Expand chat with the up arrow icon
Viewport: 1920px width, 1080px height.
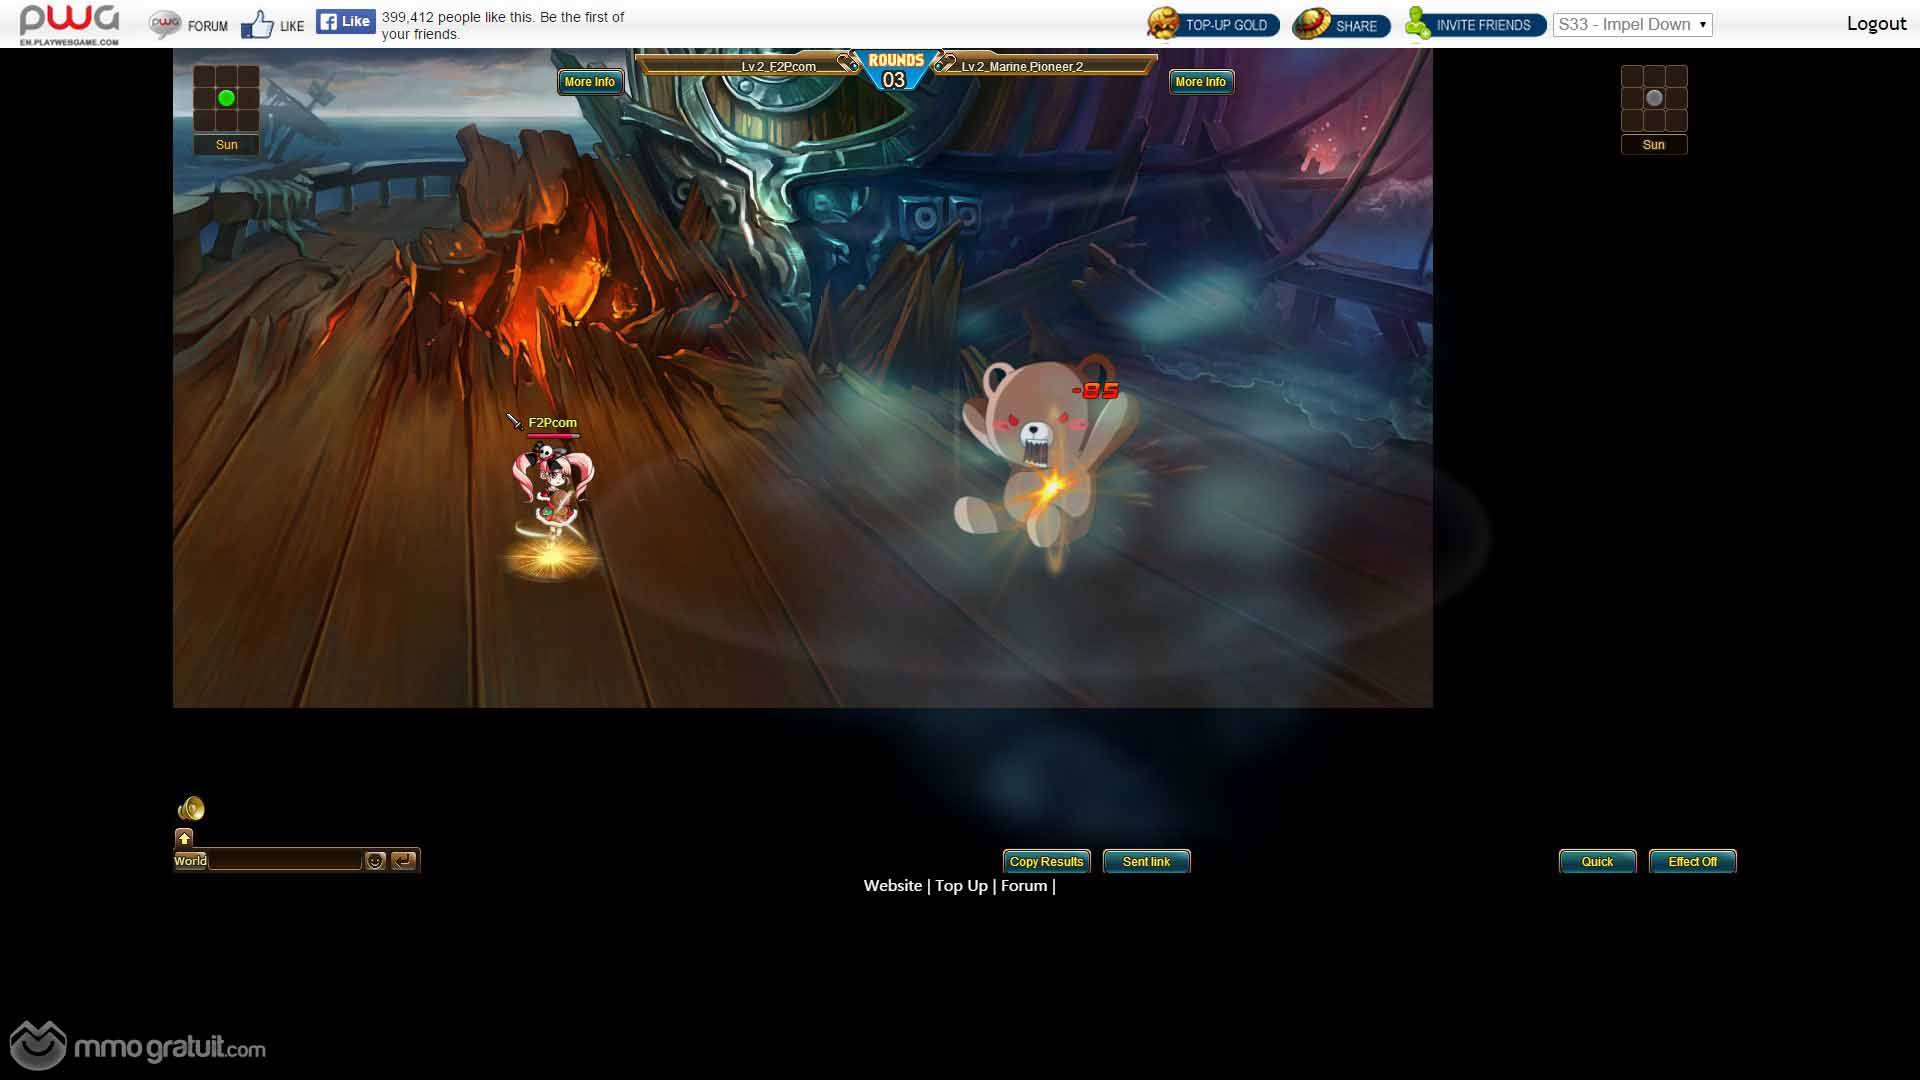184,838
